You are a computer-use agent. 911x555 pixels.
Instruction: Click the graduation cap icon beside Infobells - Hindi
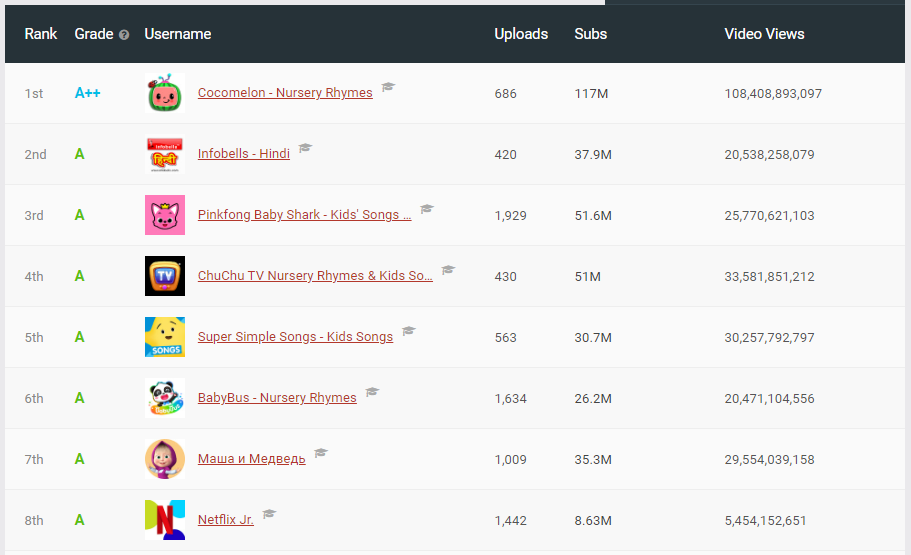tap(305, 148)
